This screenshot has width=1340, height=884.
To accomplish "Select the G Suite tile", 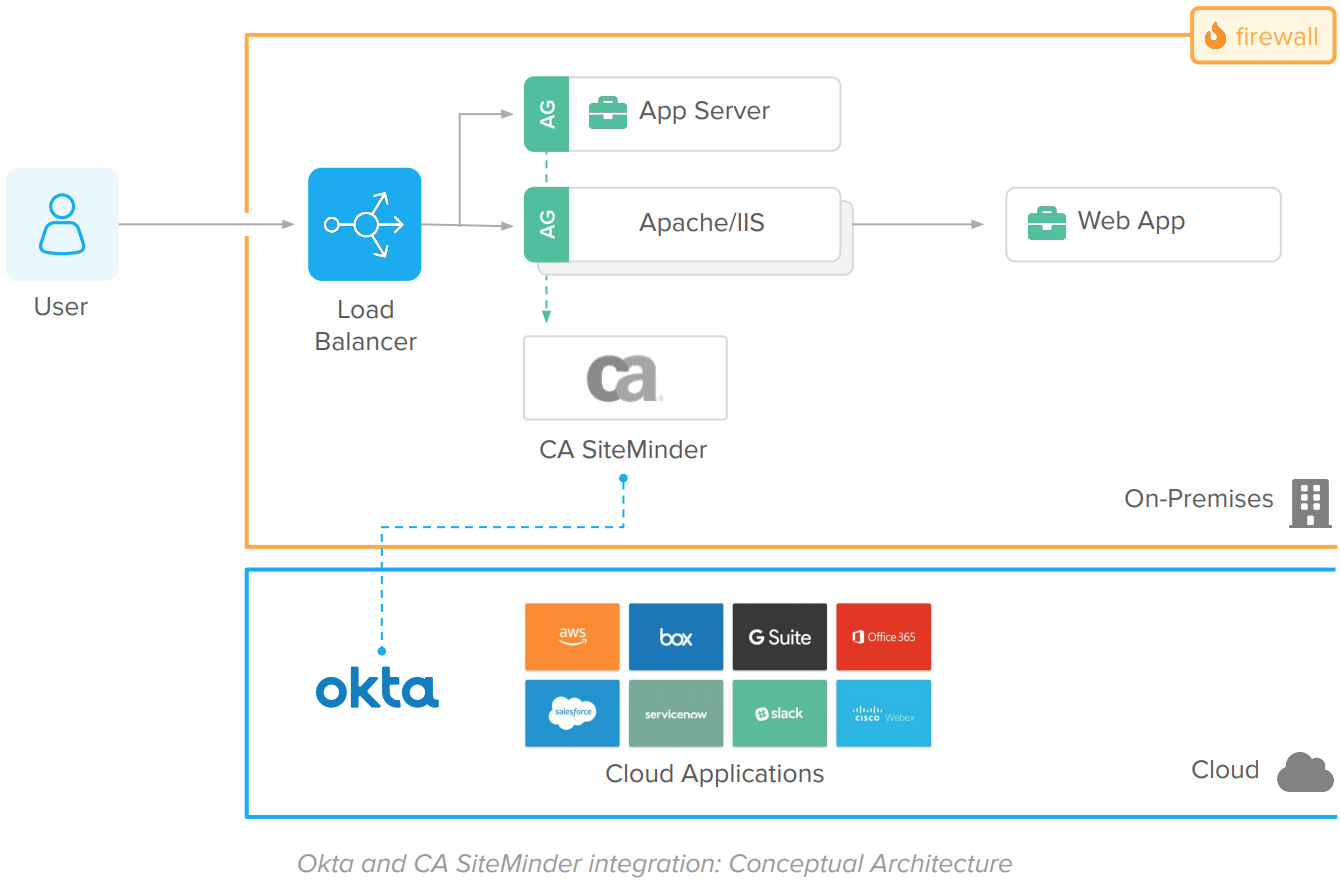I will point(780,636).
